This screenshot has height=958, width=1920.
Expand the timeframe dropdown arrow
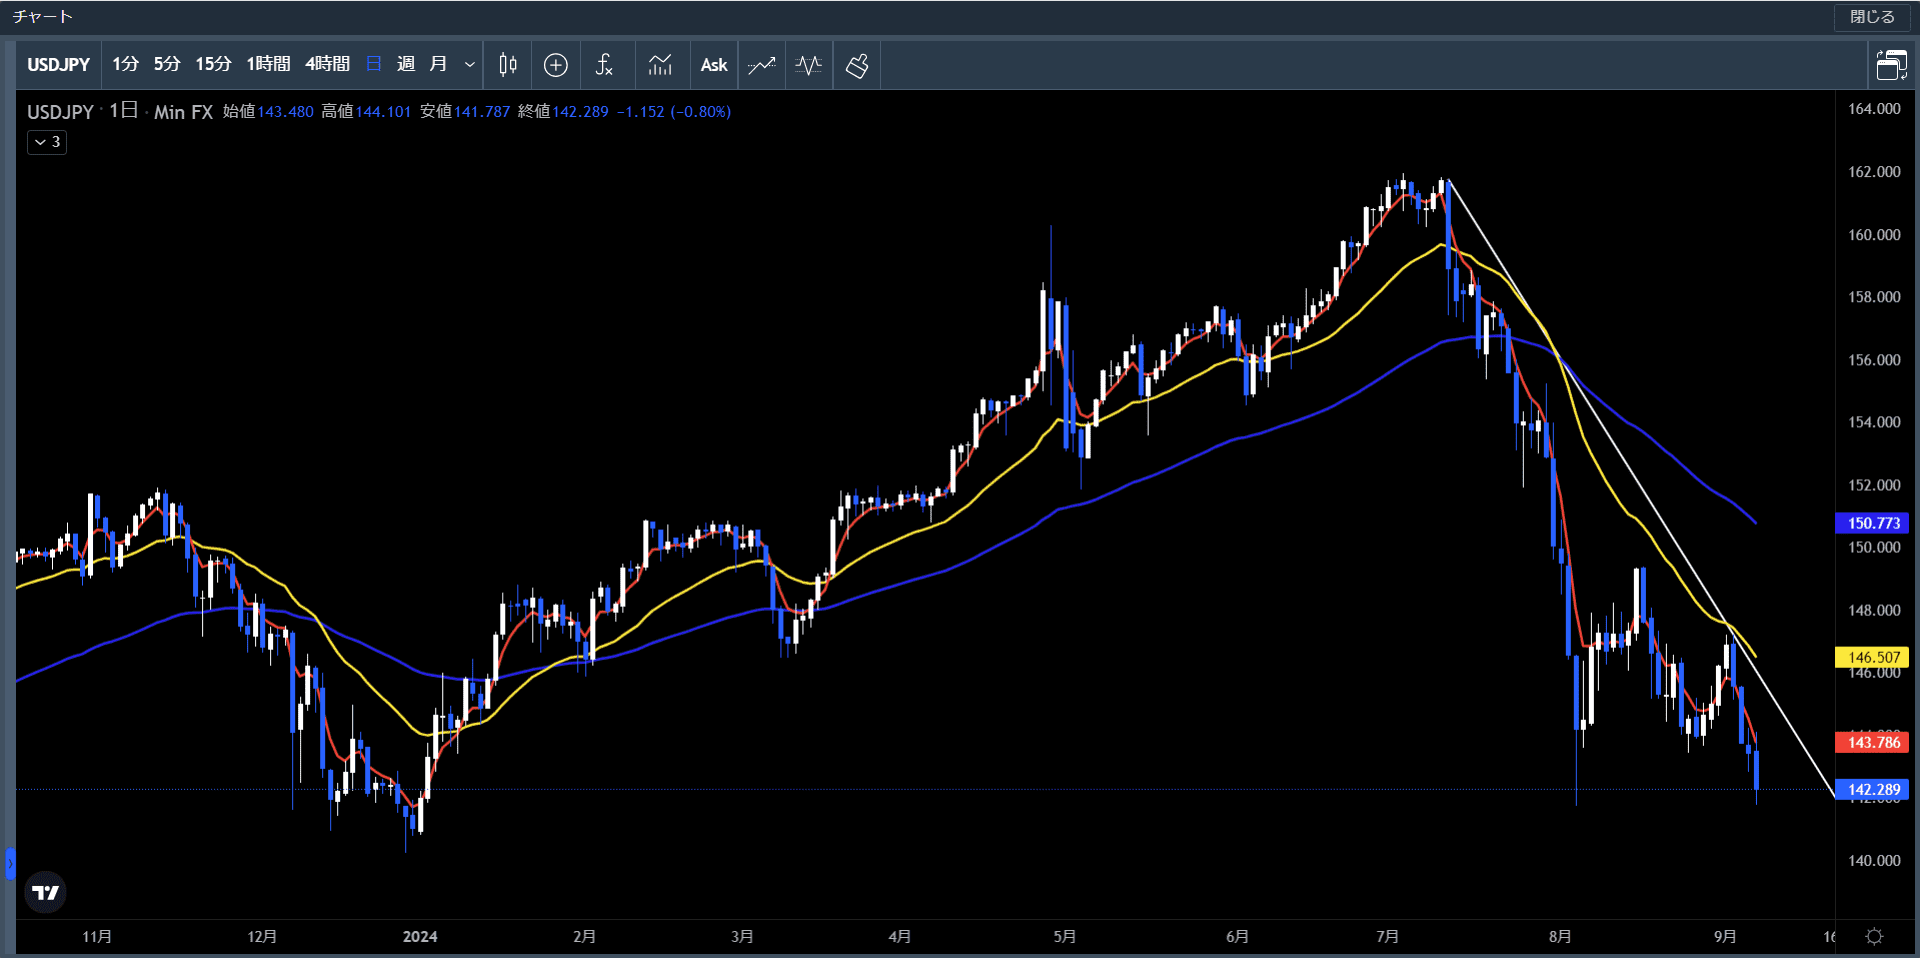click(x=469, y=65)
